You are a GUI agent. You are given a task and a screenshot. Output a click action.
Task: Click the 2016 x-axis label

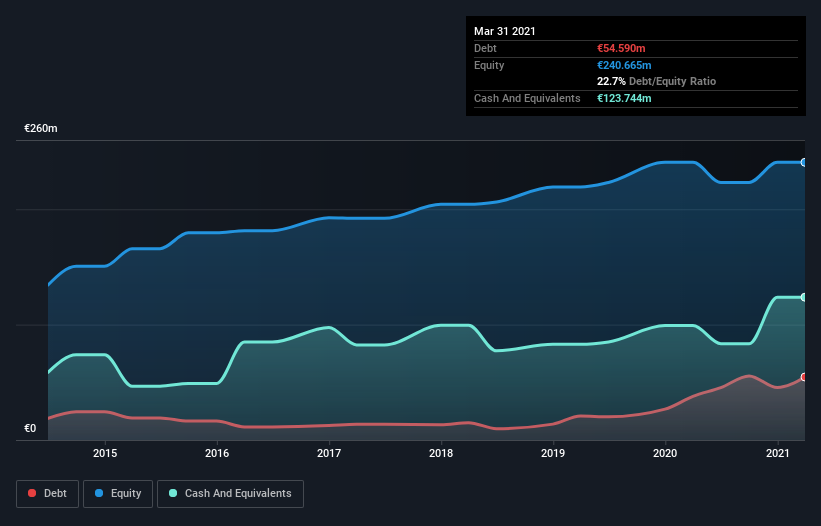coord(217,453)
